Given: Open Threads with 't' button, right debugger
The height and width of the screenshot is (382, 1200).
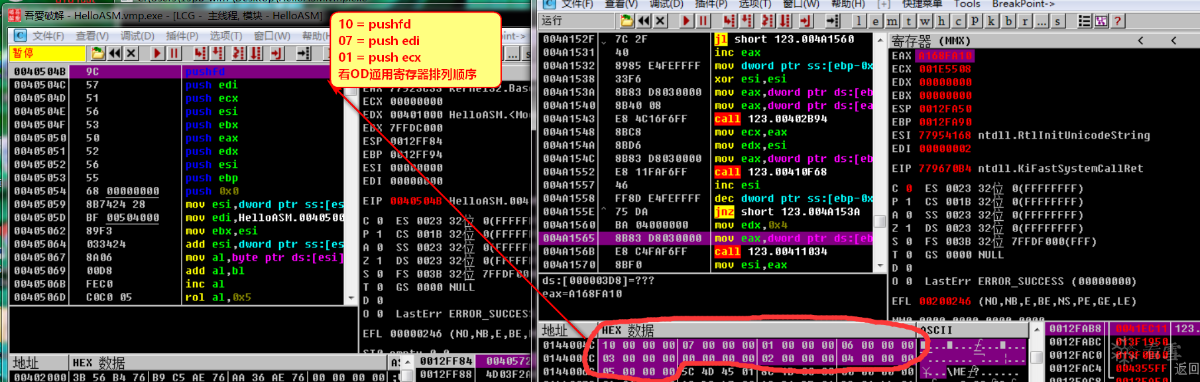Looking at the screenshot, I should pyautogui.click(x=908, y=21).
